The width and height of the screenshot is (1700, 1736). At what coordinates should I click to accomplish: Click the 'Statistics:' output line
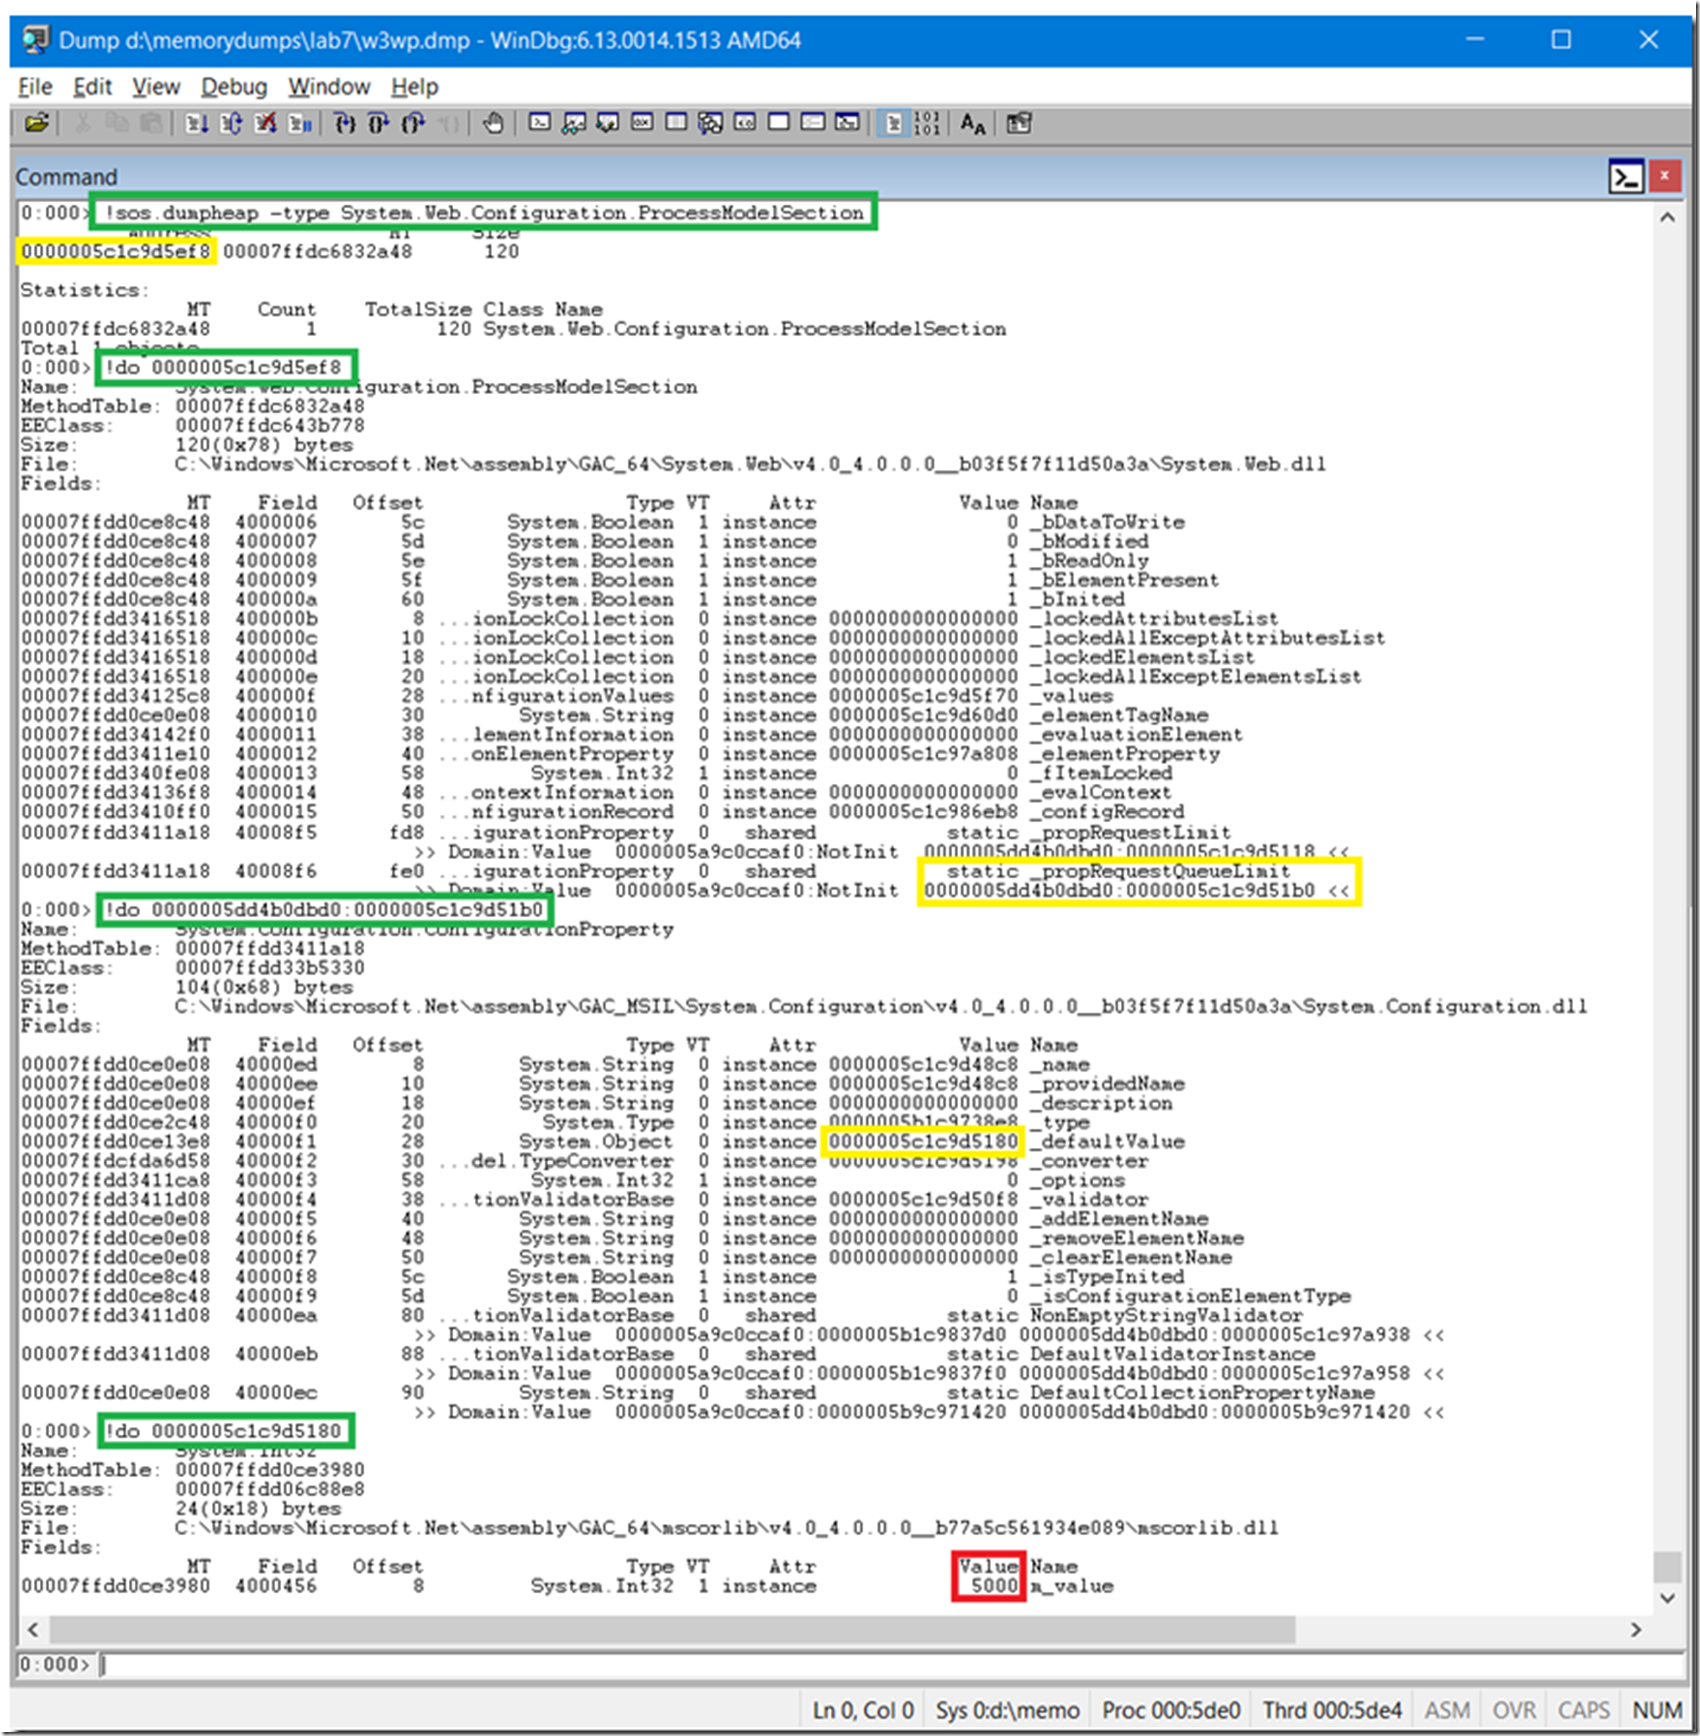[x=85, y=290]
